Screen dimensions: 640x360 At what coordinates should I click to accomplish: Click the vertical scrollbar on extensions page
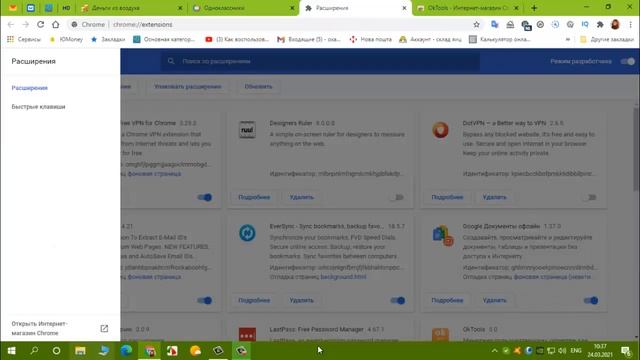point(637,149)
